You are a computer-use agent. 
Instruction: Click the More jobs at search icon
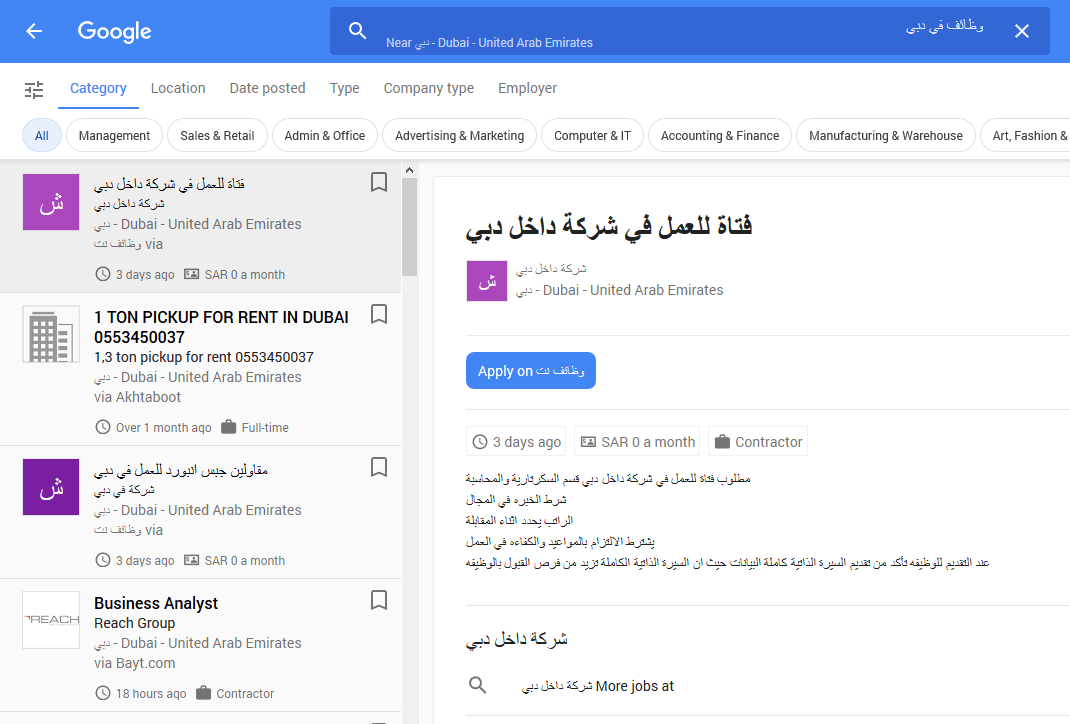point(478,686)
